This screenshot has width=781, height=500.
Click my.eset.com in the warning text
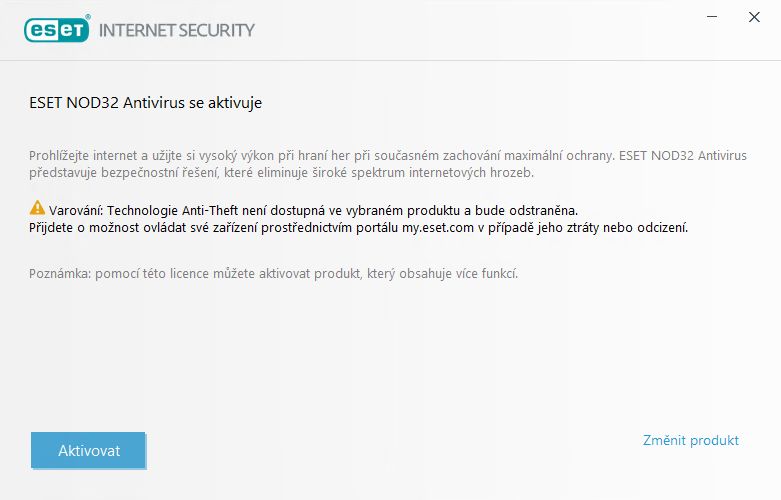[438, 228]
